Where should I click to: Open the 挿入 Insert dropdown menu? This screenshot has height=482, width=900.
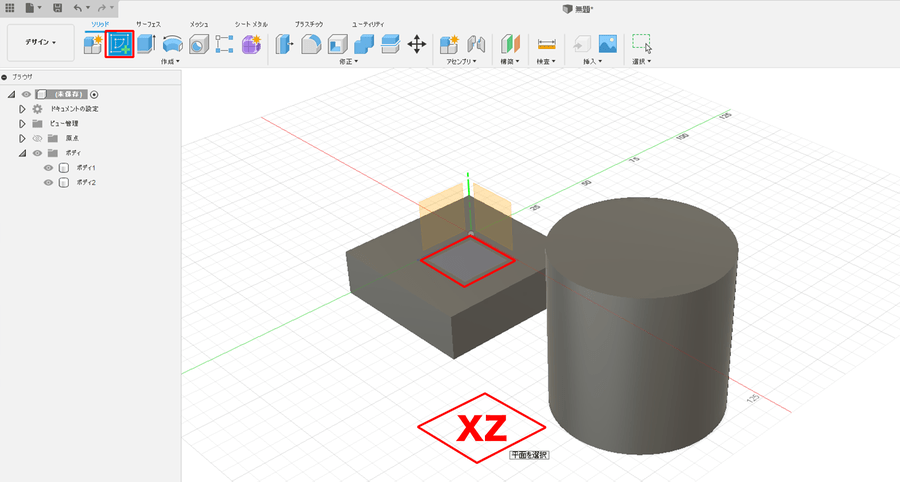tap(593, 61)
